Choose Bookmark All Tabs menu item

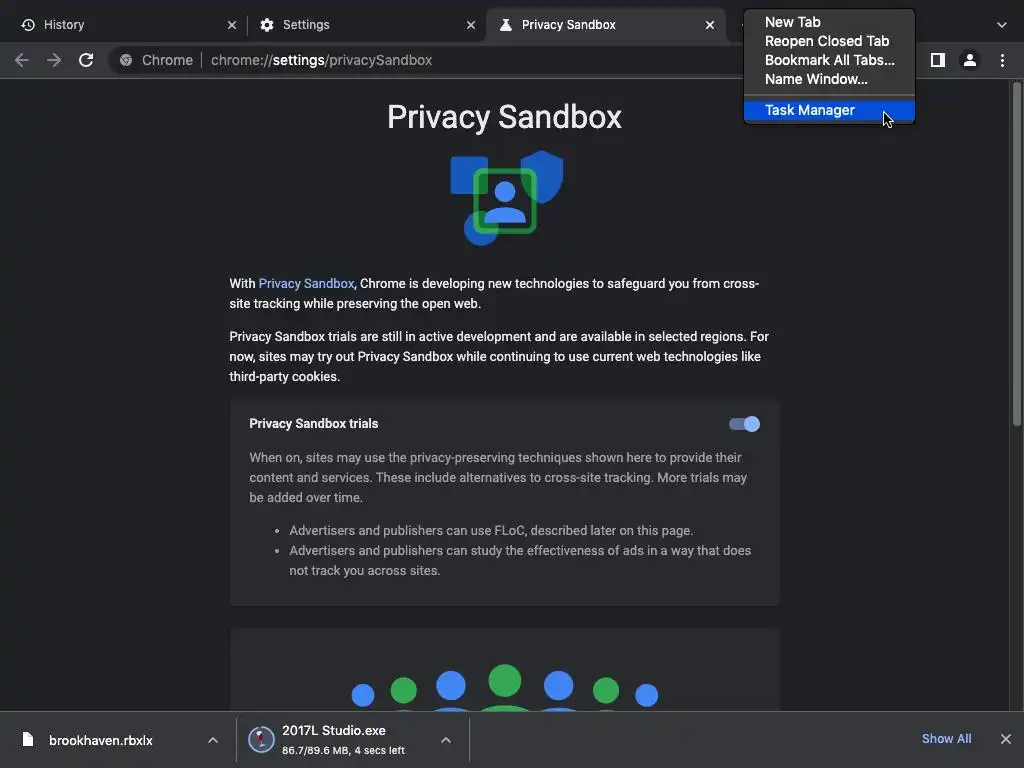click(x=829, y=60)
